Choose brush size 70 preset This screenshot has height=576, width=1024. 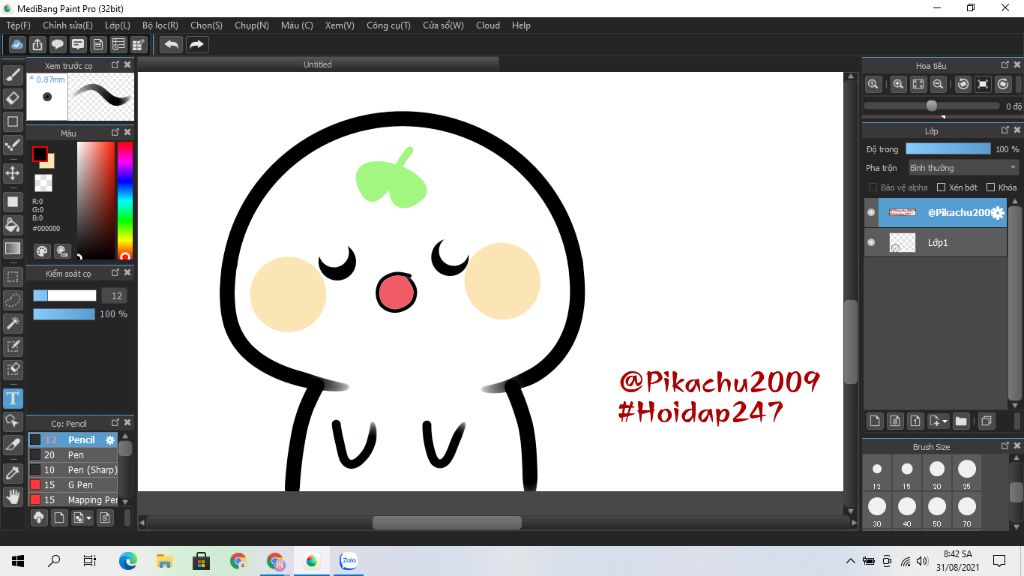(967, 510)
